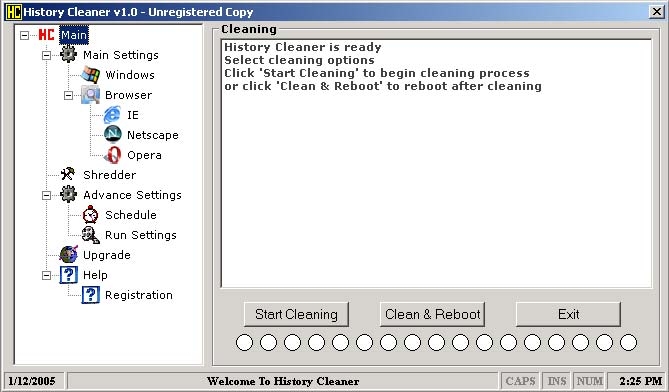Screen dimensions: 669x392
Task: Click the Start Cleaning button
Action: [296, 314]
